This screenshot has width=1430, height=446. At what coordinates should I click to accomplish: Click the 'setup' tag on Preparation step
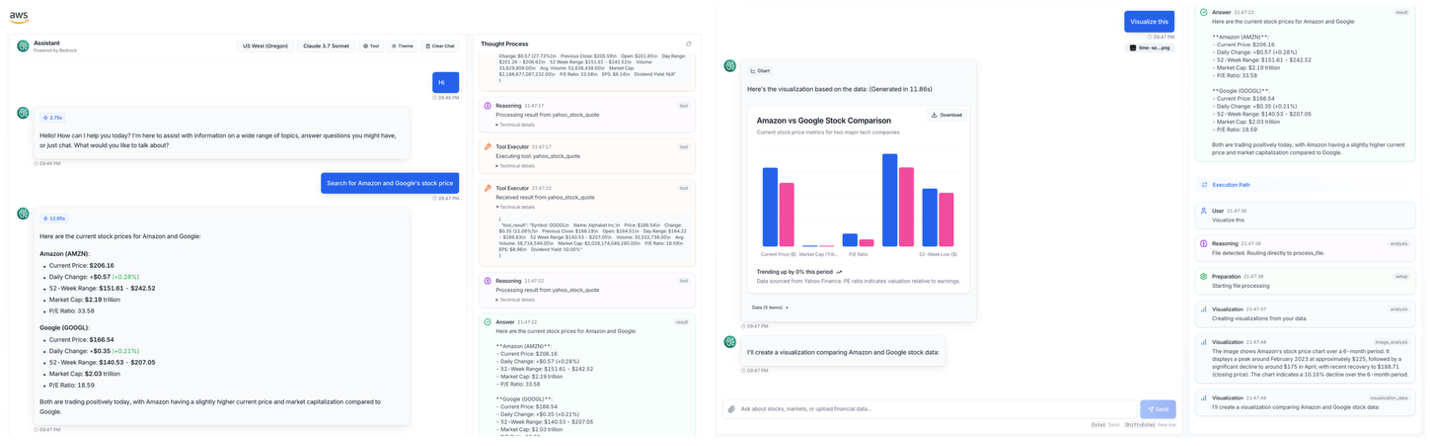coord(1401,276)
